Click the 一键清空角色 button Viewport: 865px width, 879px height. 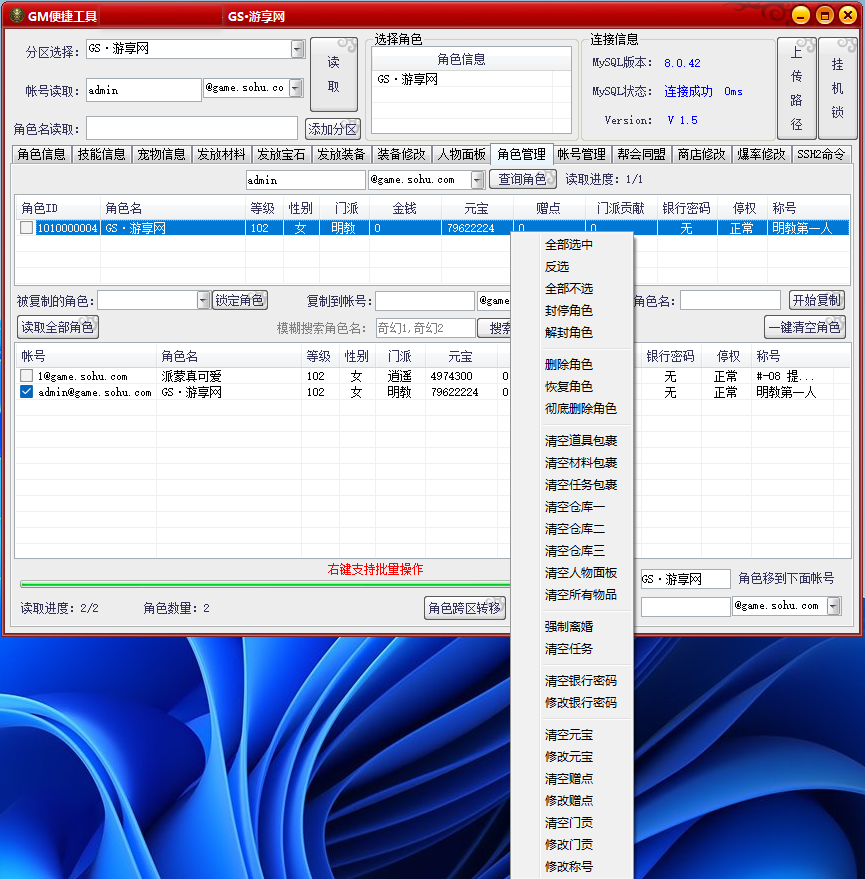click(x=805, y=327)
